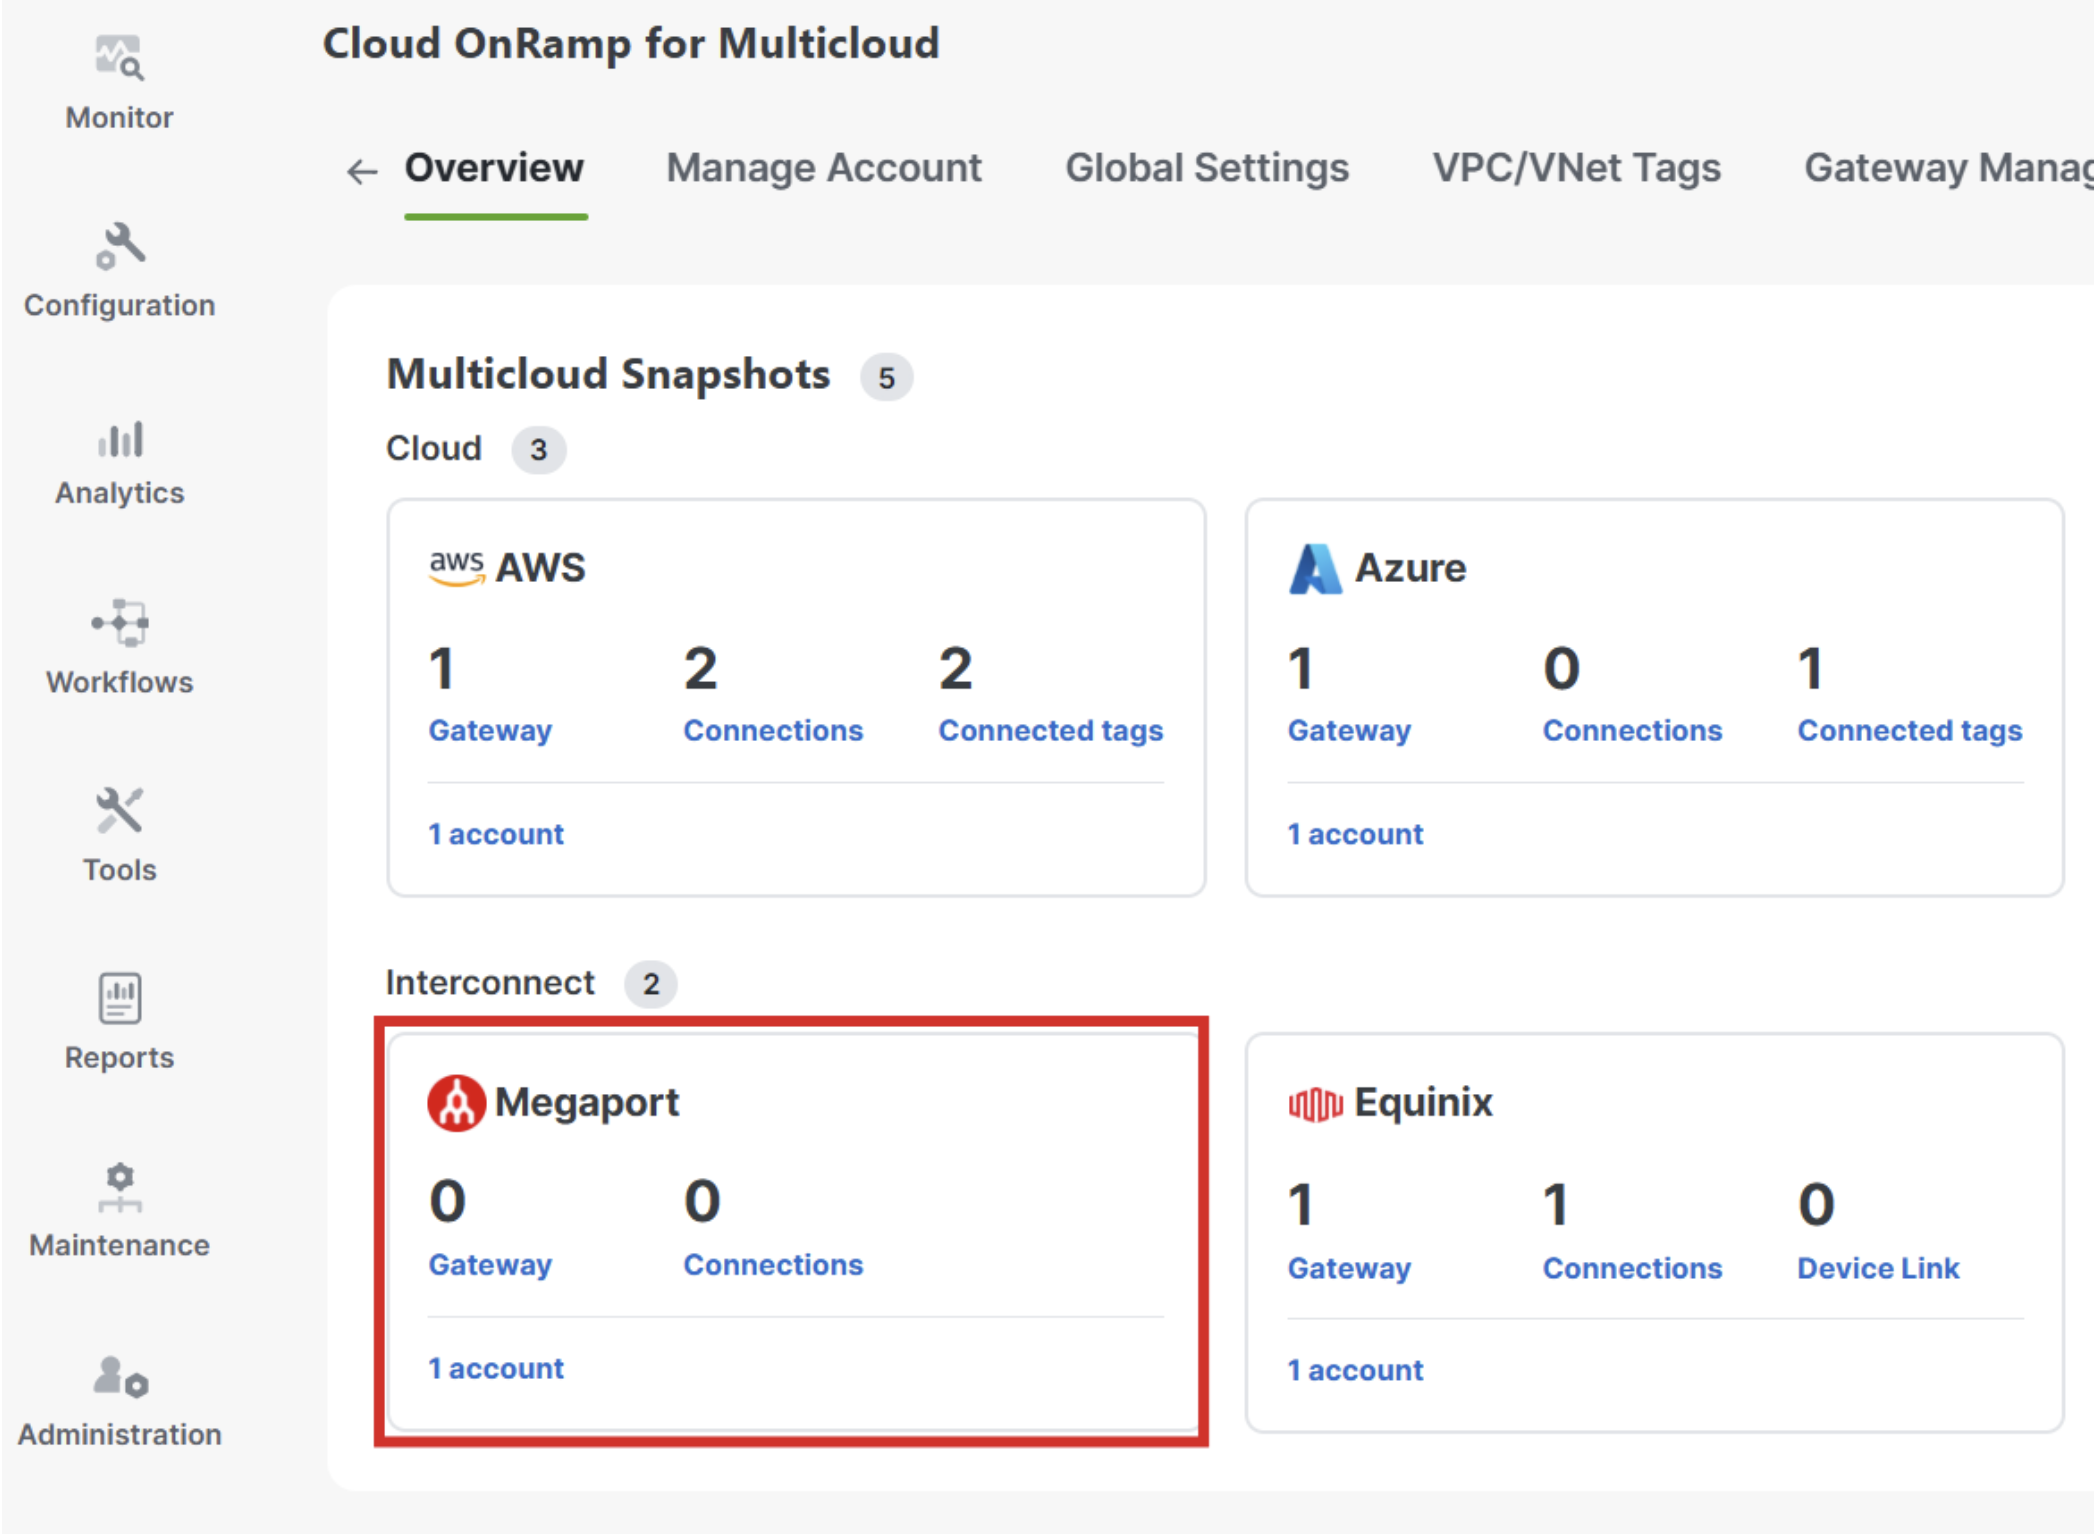Open the Workflows sidebar icon
The height and width of the screenshot is (1536, 2096).
click(120, 624)
